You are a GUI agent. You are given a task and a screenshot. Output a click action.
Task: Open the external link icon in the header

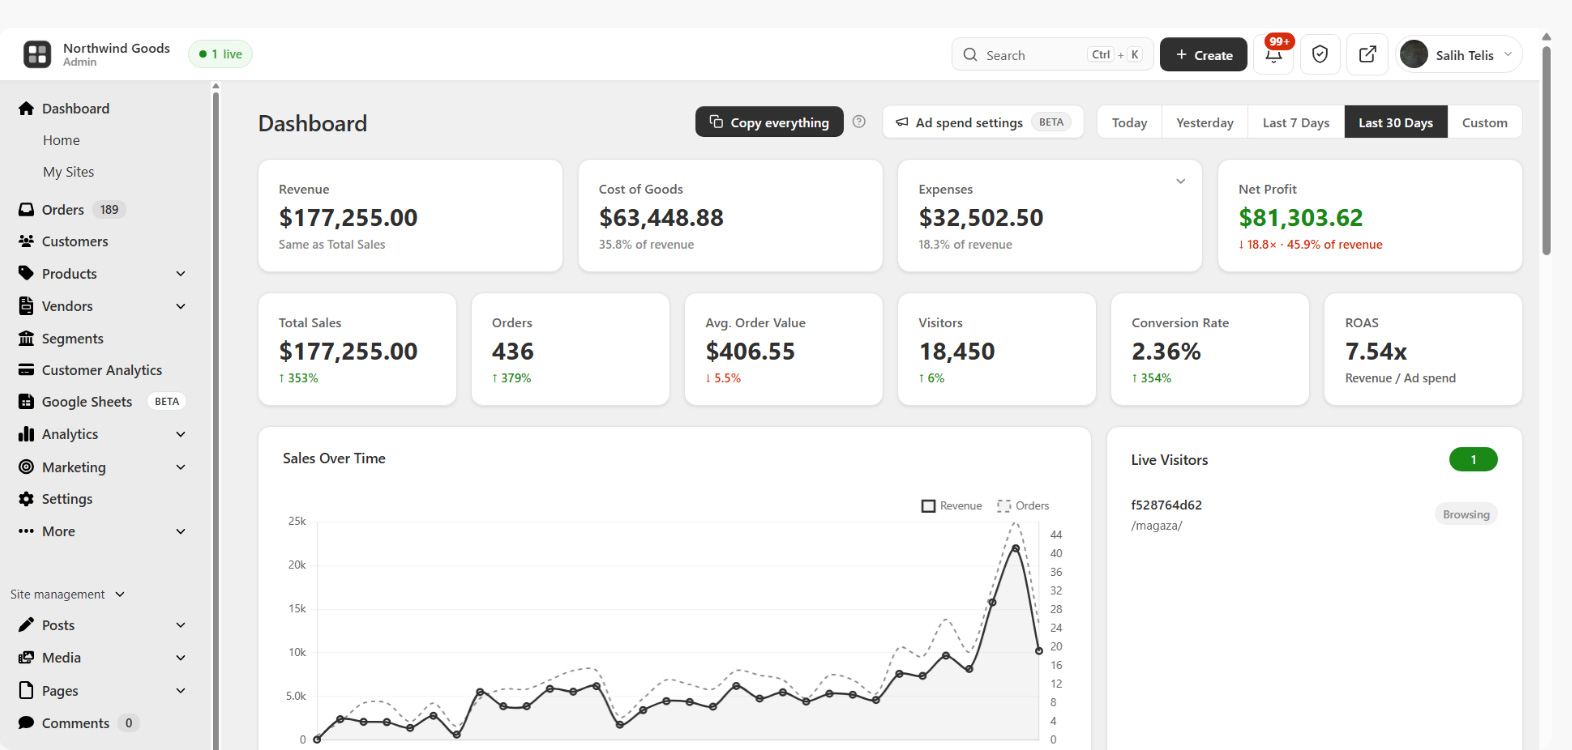click(x=1367, y=55)
